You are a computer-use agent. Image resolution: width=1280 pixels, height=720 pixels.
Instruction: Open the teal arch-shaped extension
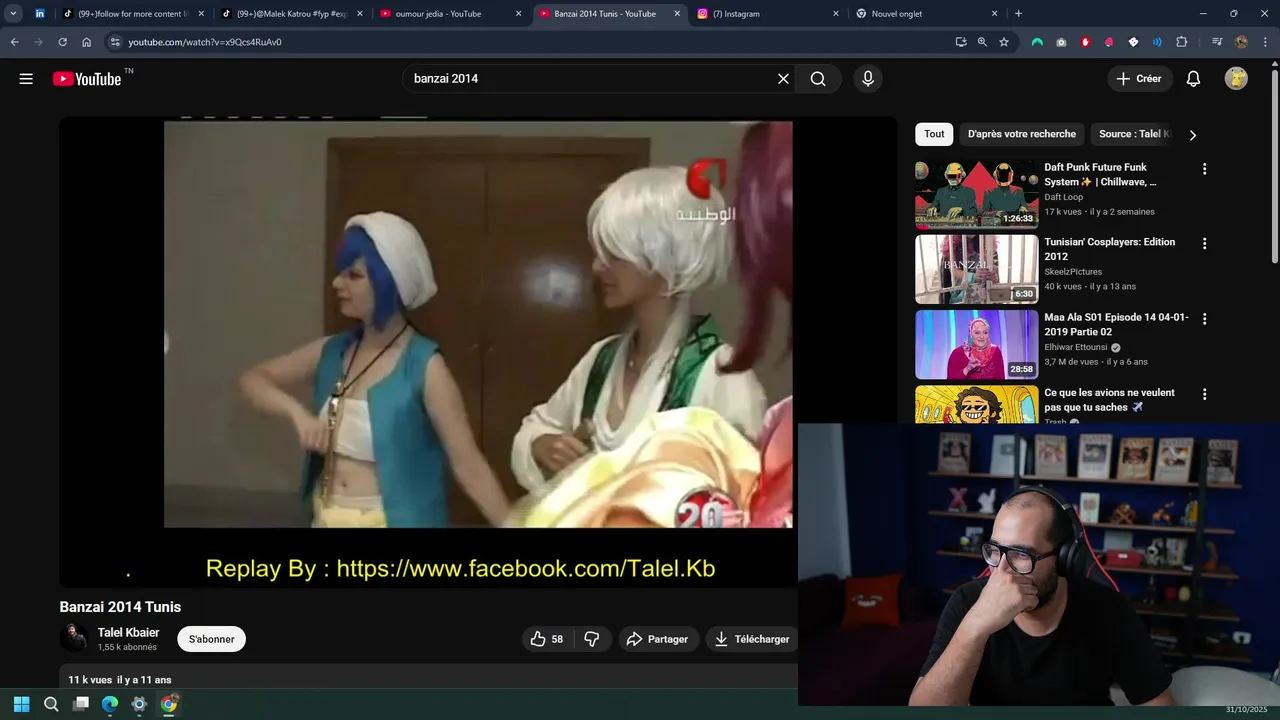(1037, 42)
